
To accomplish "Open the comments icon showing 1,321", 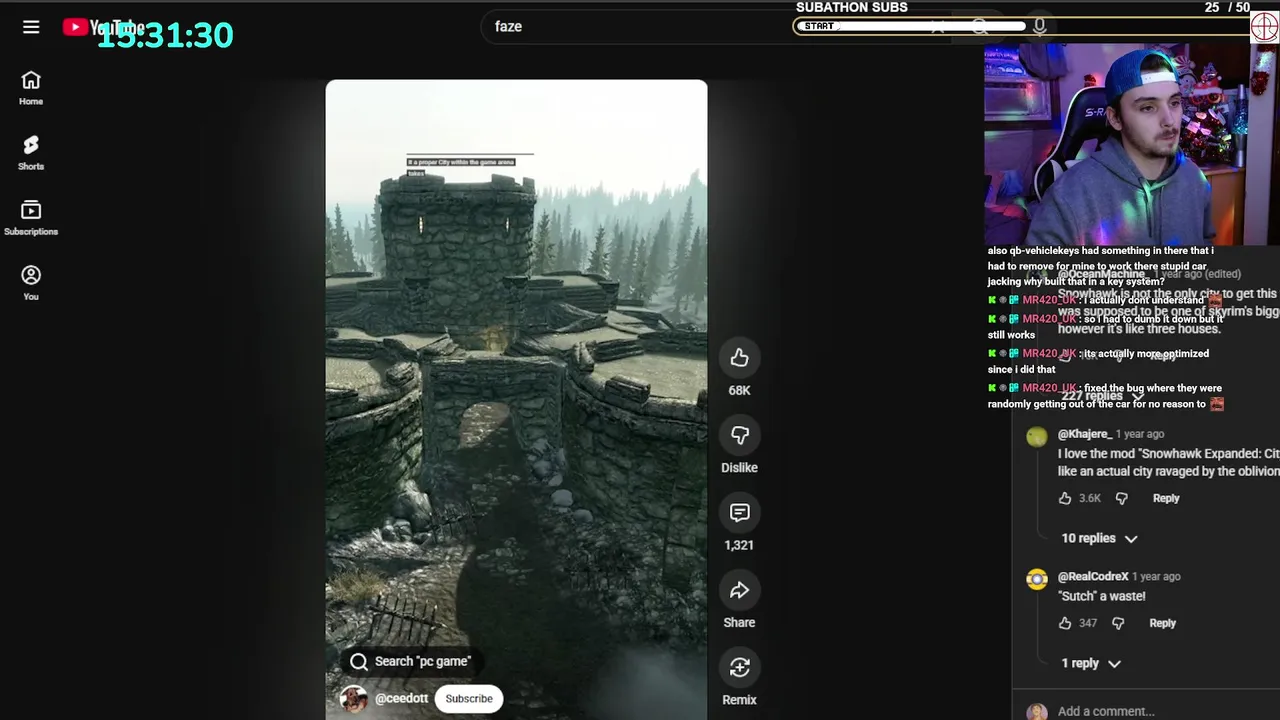I will click(x=739, y=512).
